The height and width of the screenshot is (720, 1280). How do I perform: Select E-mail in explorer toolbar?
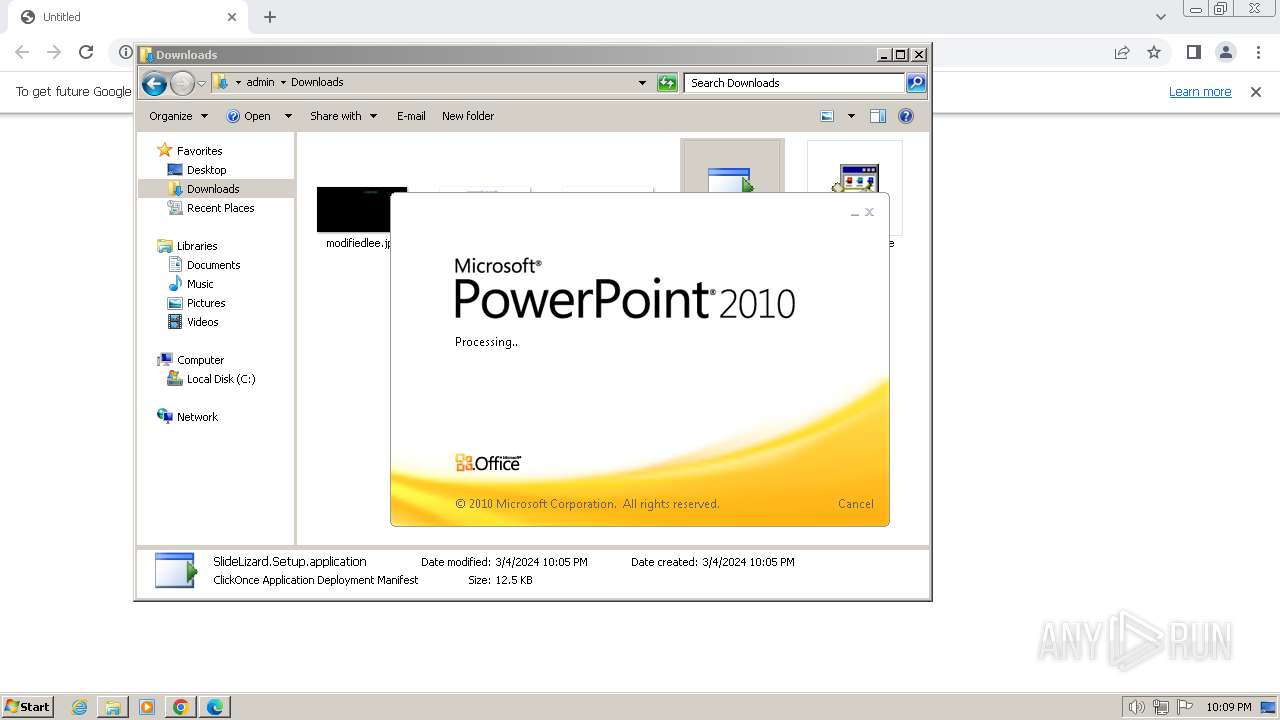coord(411,116)
